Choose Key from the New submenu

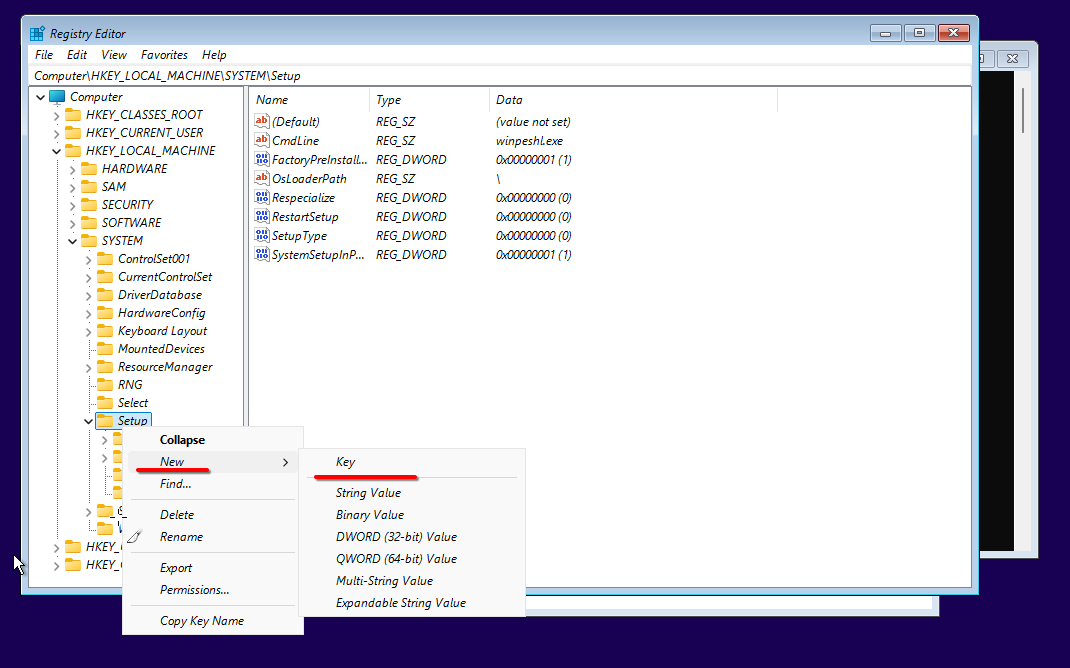click(x=412, y=462)
